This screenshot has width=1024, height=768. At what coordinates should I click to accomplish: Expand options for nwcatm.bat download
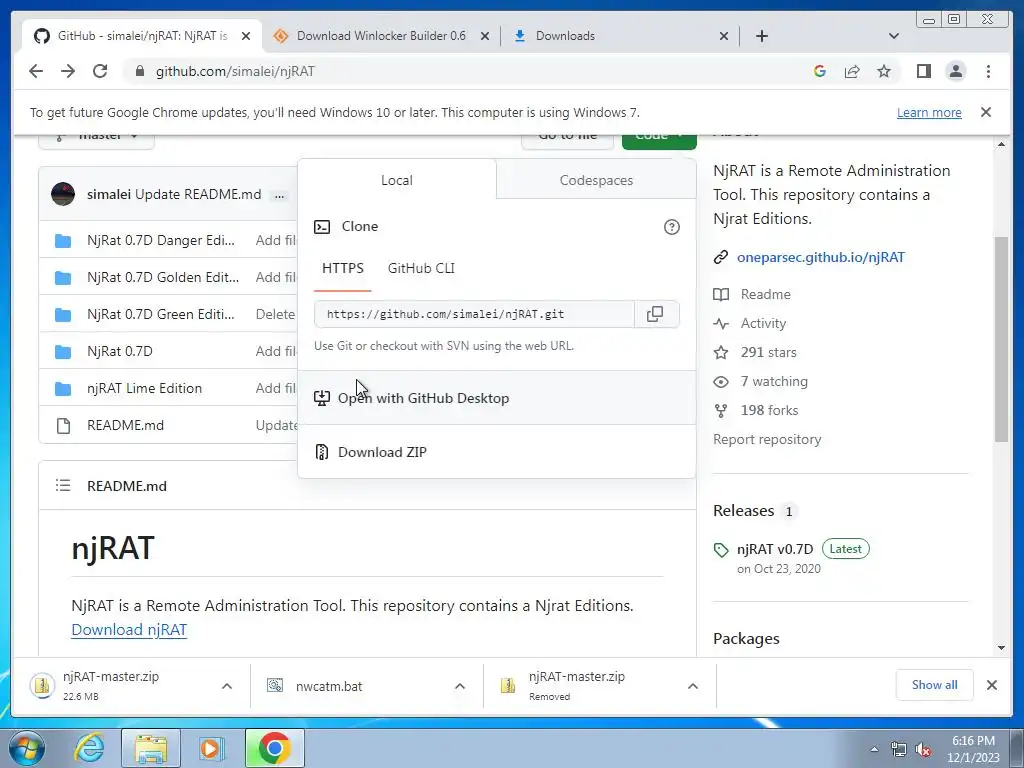pyautogui.click(x=460, y=686)
